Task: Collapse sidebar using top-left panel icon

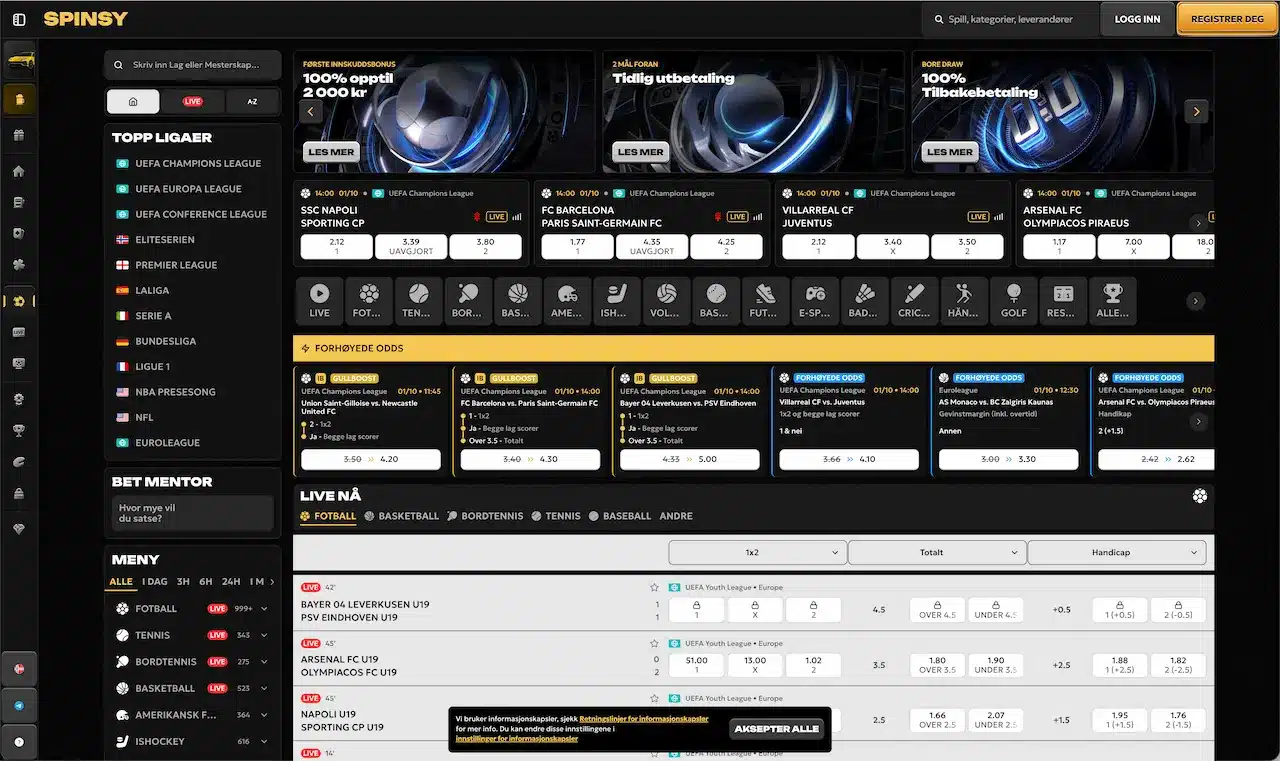Action: pos(18,19)
